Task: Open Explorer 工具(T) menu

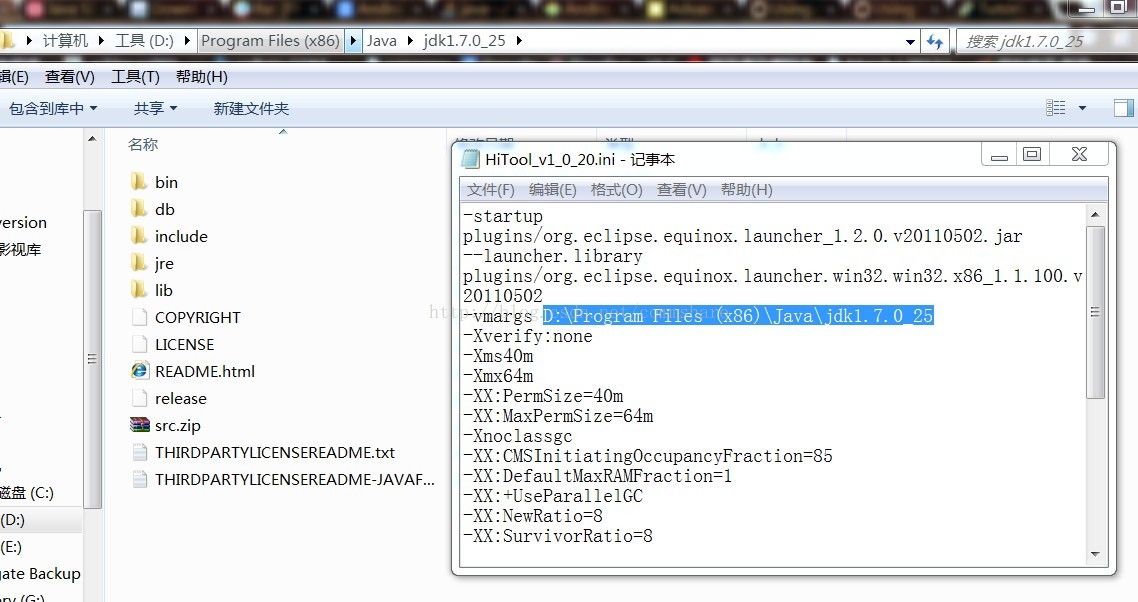Action: click(135, 77)
